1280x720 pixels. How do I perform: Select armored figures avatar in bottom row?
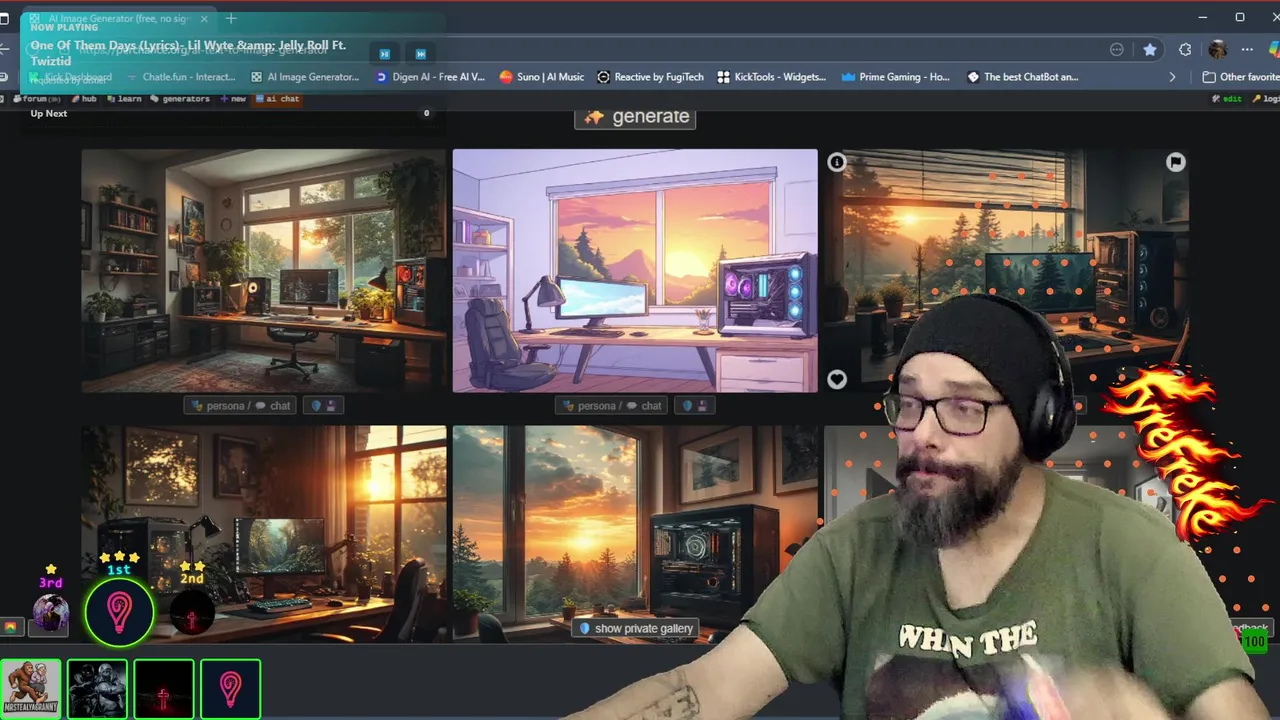[97, 689]
